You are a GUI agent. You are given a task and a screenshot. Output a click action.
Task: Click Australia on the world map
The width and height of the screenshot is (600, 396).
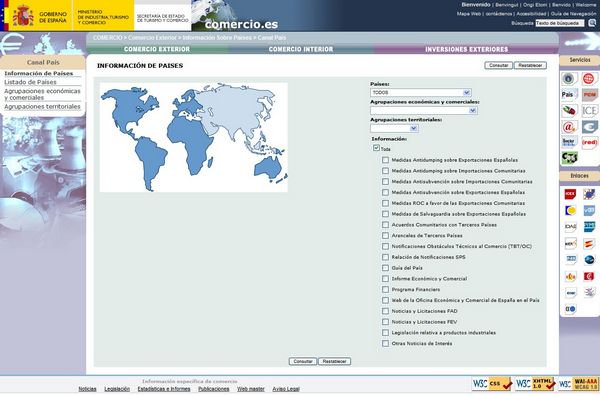(268, 168)
